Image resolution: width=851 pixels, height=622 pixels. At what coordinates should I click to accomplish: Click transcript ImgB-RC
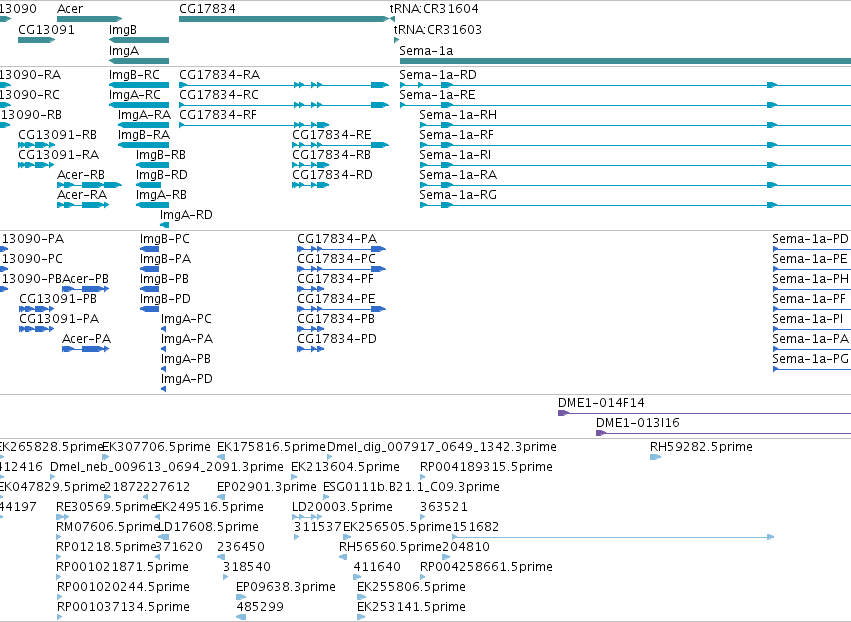139,85
